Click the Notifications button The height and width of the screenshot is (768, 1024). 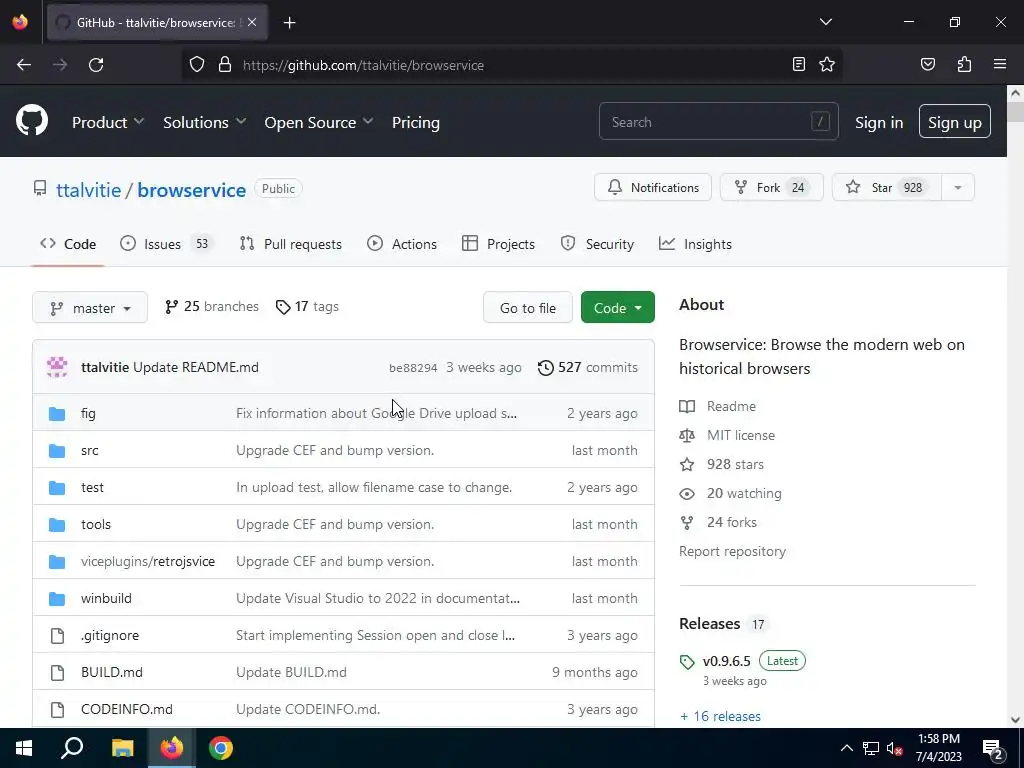click(x=652, y=187)
